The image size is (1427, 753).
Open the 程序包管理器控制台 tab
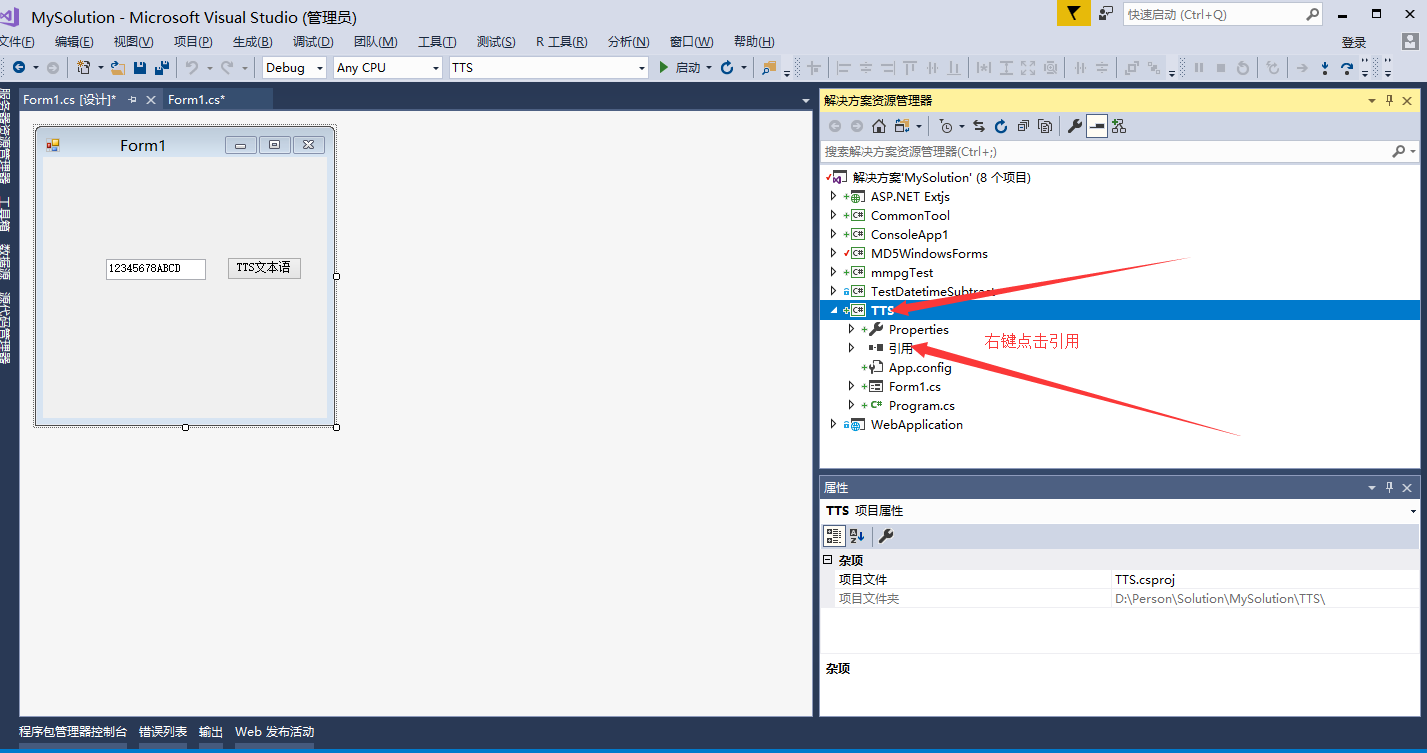(73, 731)
